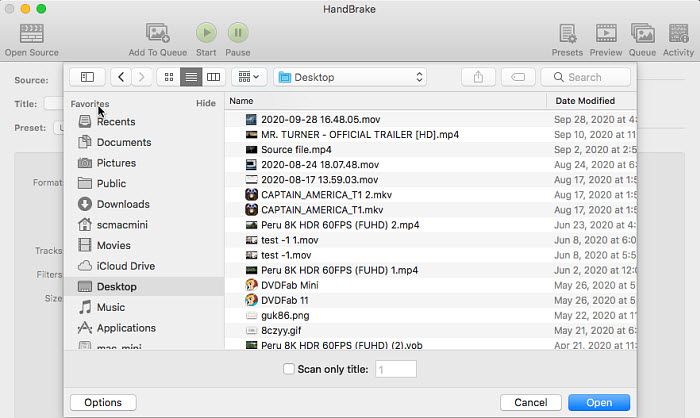Open the Preview window icon
The height and width of the screenshot is (418, 700).
(606, 33)
